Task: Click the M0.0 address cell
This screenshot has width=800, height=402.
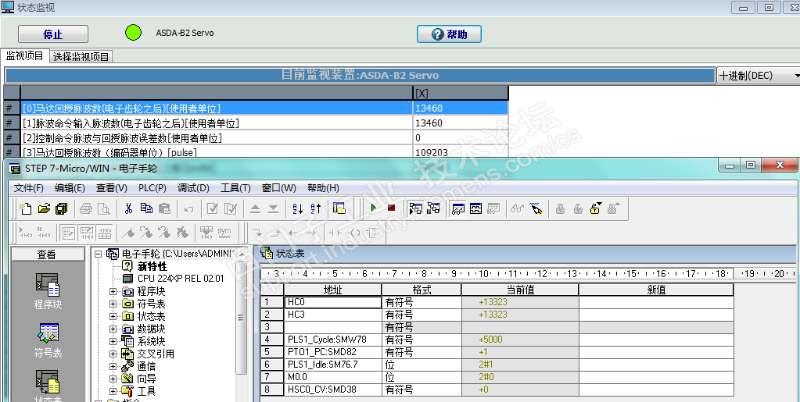Action: 333,377
